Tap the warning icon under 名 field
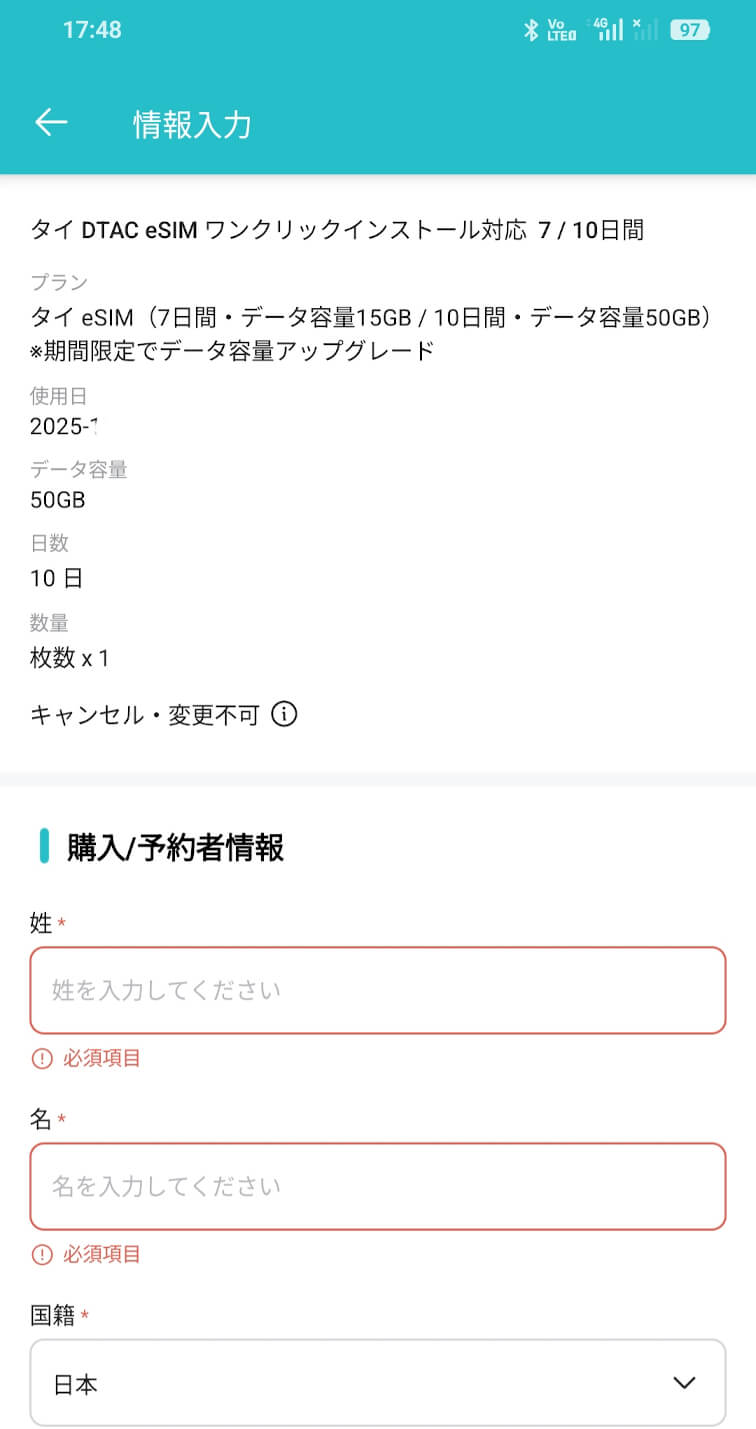 42,1254
